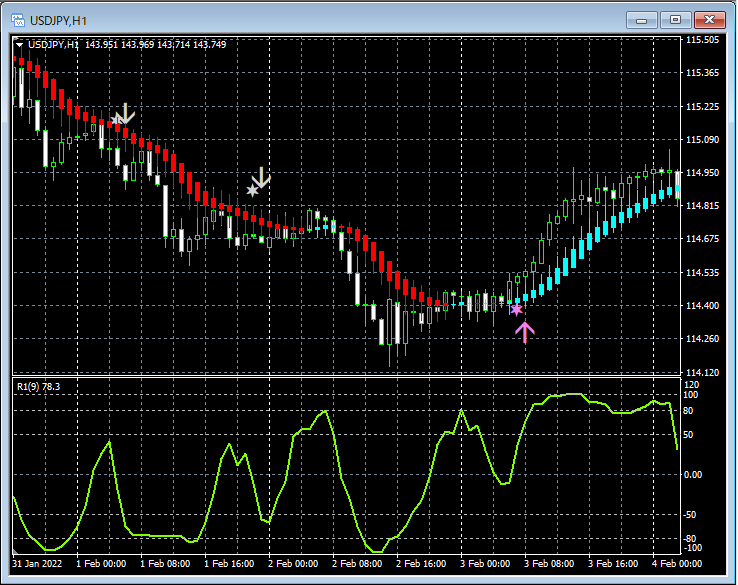Expand the chart's small triangle menu beside USDJPY,H1
The width and height of the screenshot is (738, 585).
(x=19, y=45)
